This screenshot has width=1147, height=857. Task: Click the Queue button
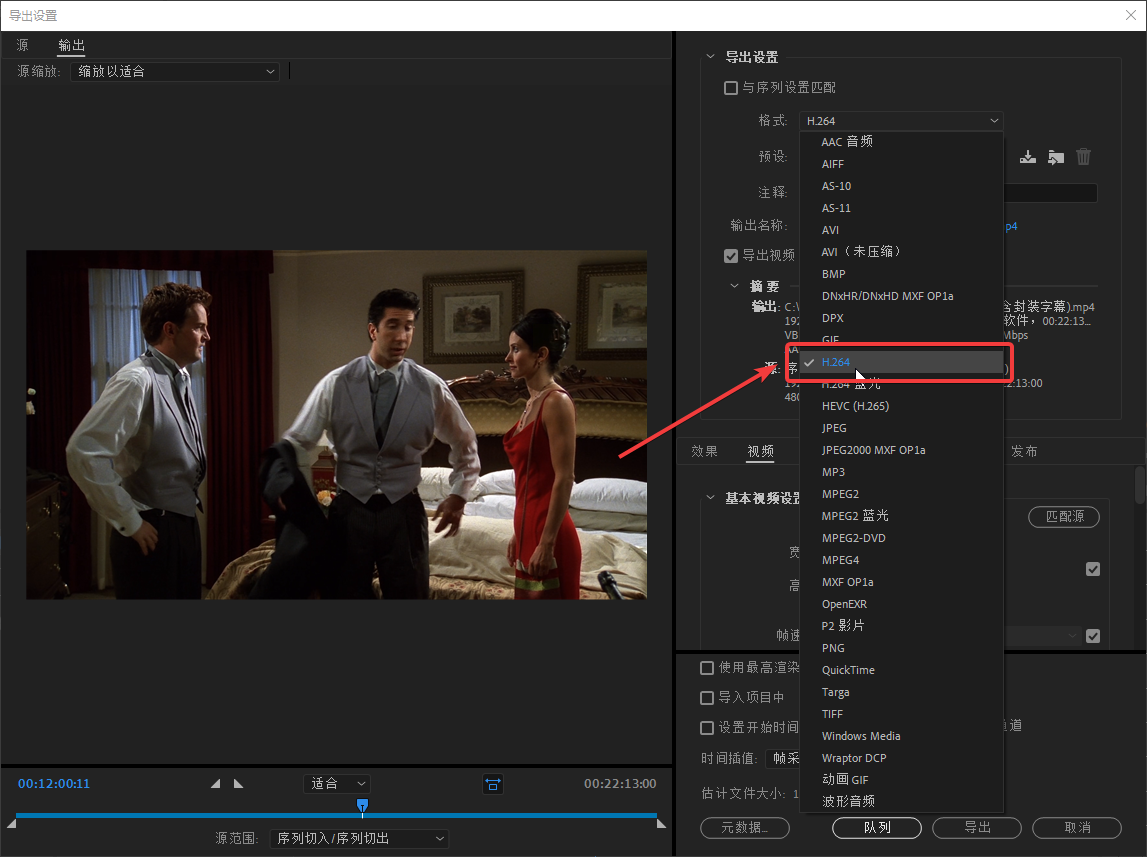click(877, 828)
